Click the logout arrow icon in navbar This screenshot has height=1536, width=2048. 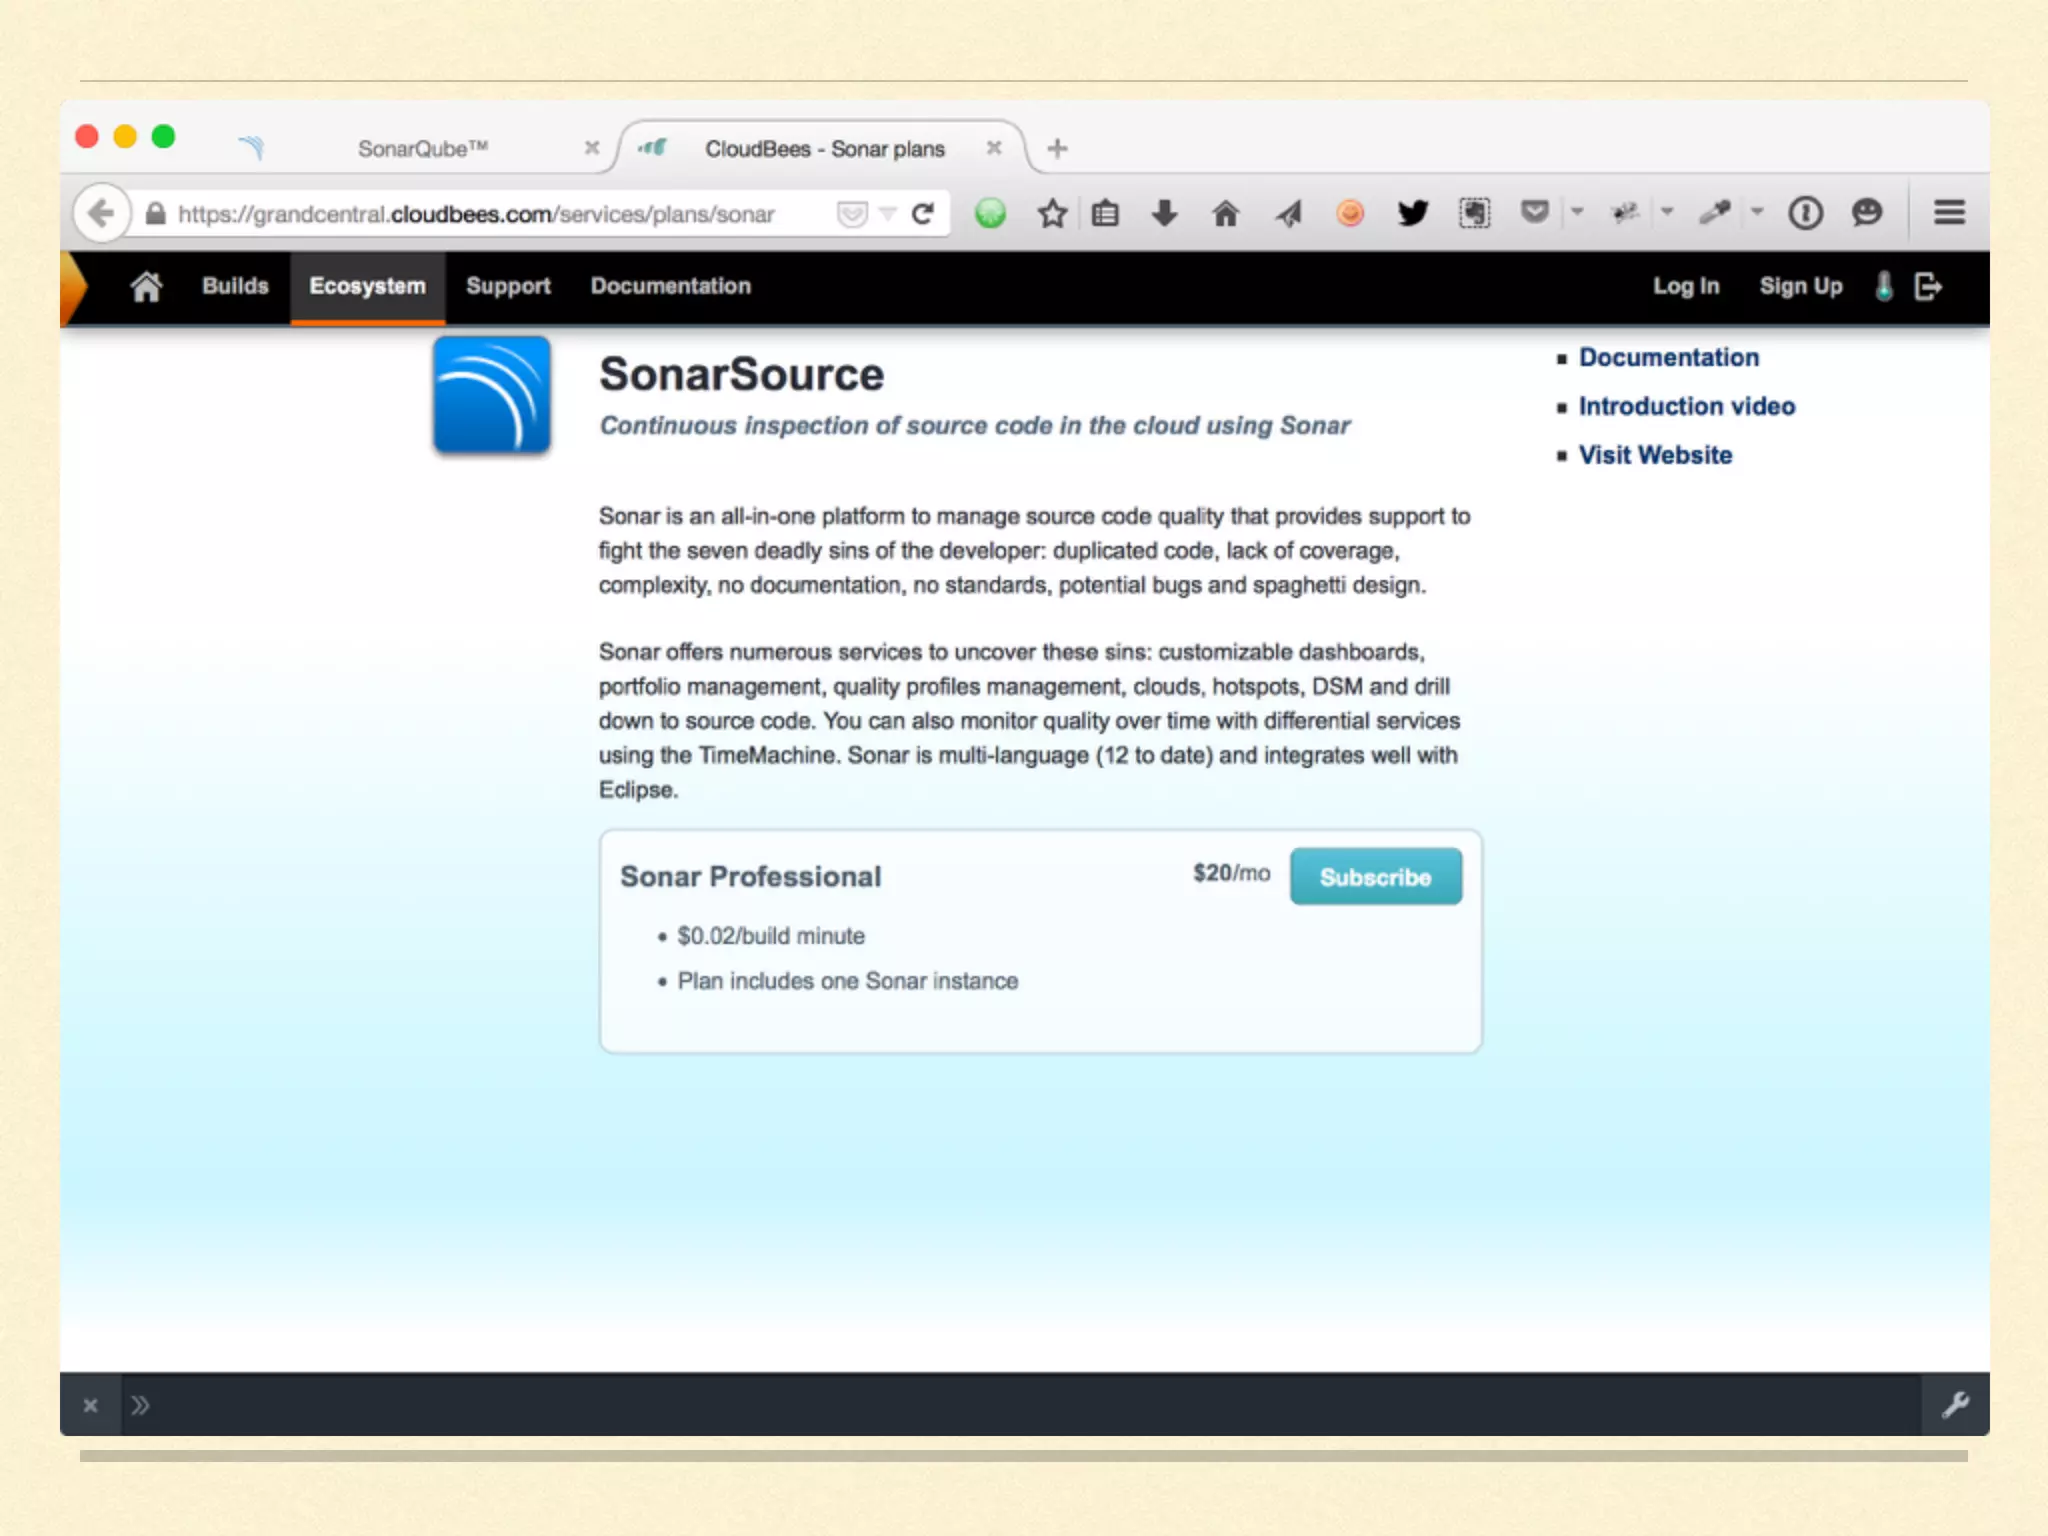point(1928,287)
